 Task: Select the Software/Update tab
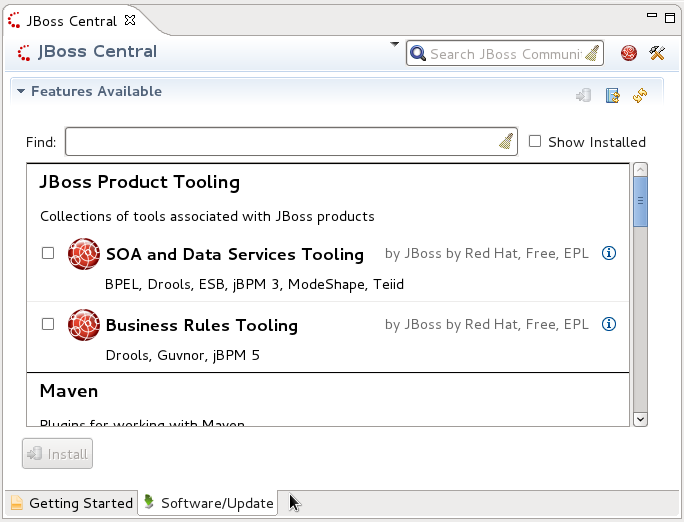208,503
